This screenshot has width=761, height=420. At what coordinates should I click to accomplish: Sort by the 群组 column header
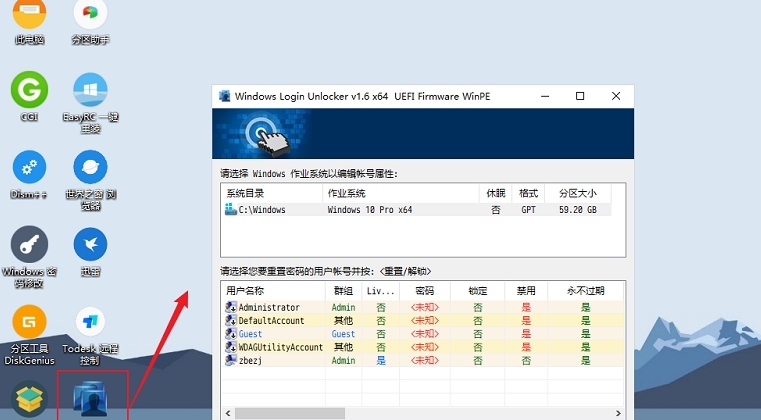(x=344, y=290)
